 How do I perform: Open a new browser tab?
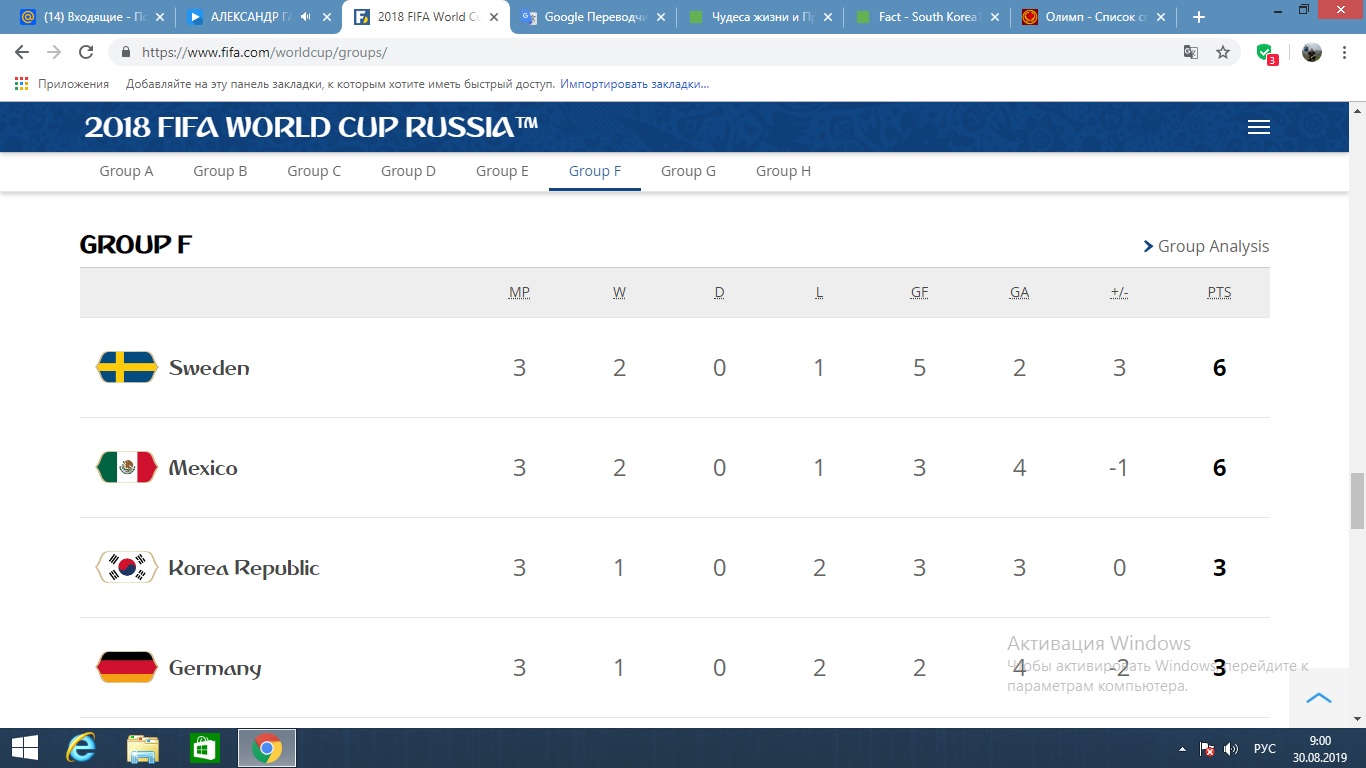coord(1199,17)
